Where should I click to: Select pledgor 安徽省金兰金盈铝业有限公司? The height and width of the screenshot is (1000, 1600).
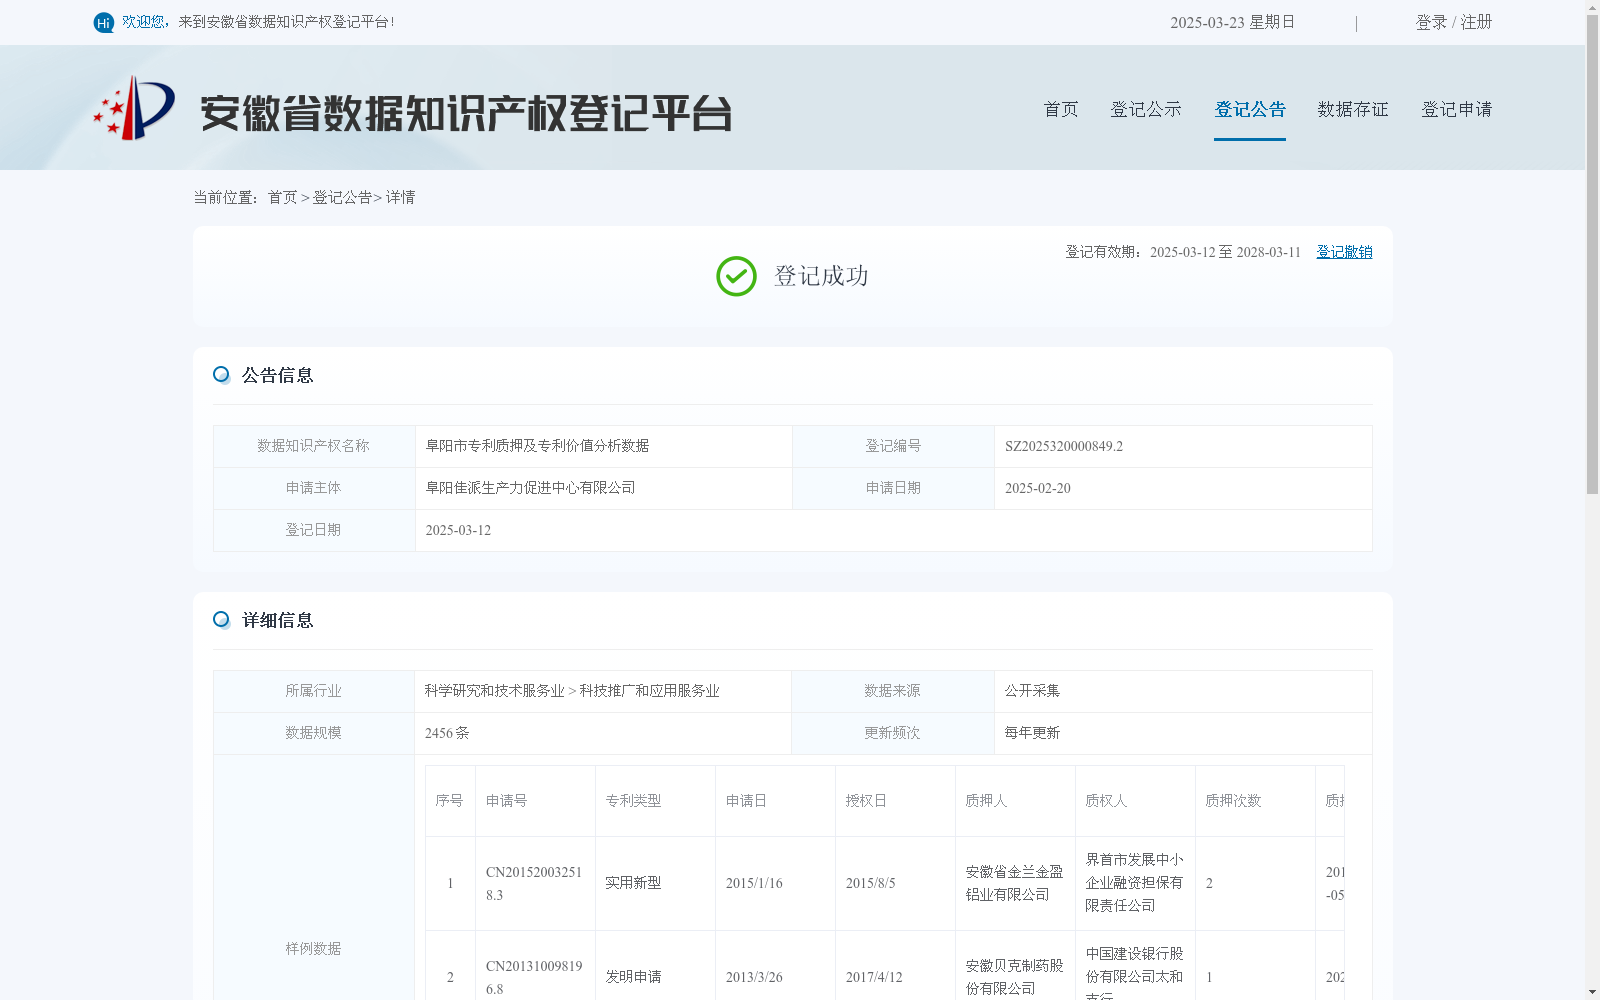[1014, 883]
